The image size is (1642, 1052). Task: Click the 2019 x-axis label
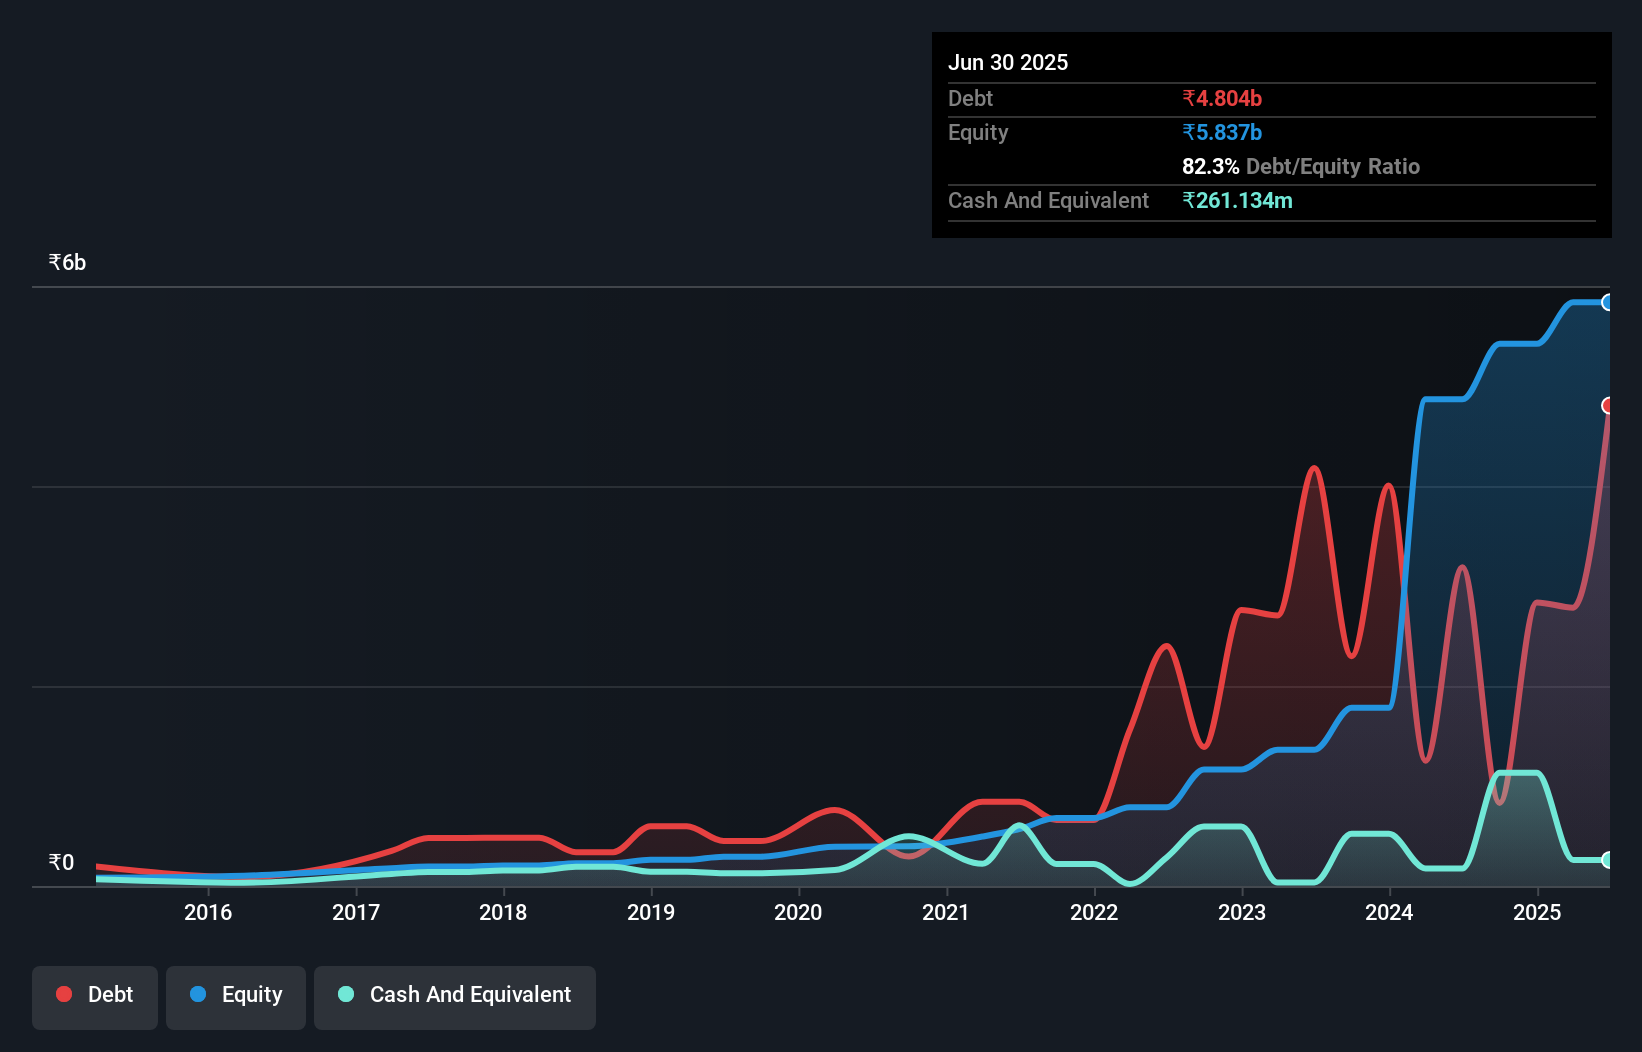pyautogui.click(x=651, y=912)
